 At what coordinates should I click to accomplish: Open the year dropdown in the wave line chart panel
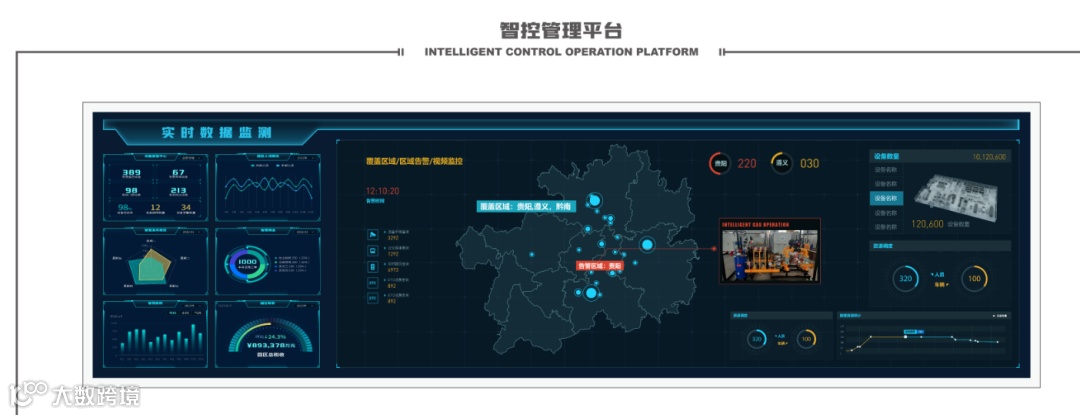pos(306,158)
